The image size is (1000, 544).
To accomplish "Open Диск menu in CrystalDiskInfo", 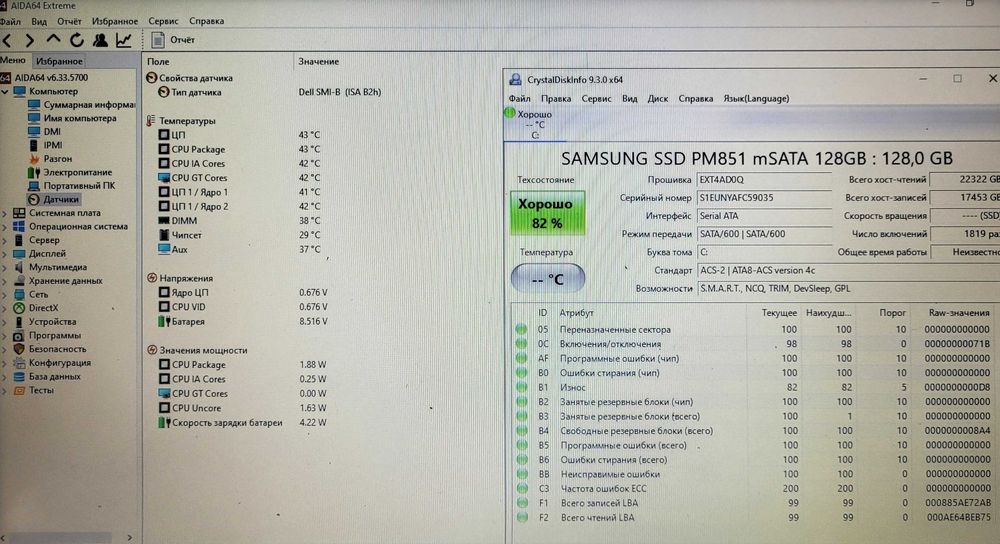I will pyautogui.click(x=658, y=99).
